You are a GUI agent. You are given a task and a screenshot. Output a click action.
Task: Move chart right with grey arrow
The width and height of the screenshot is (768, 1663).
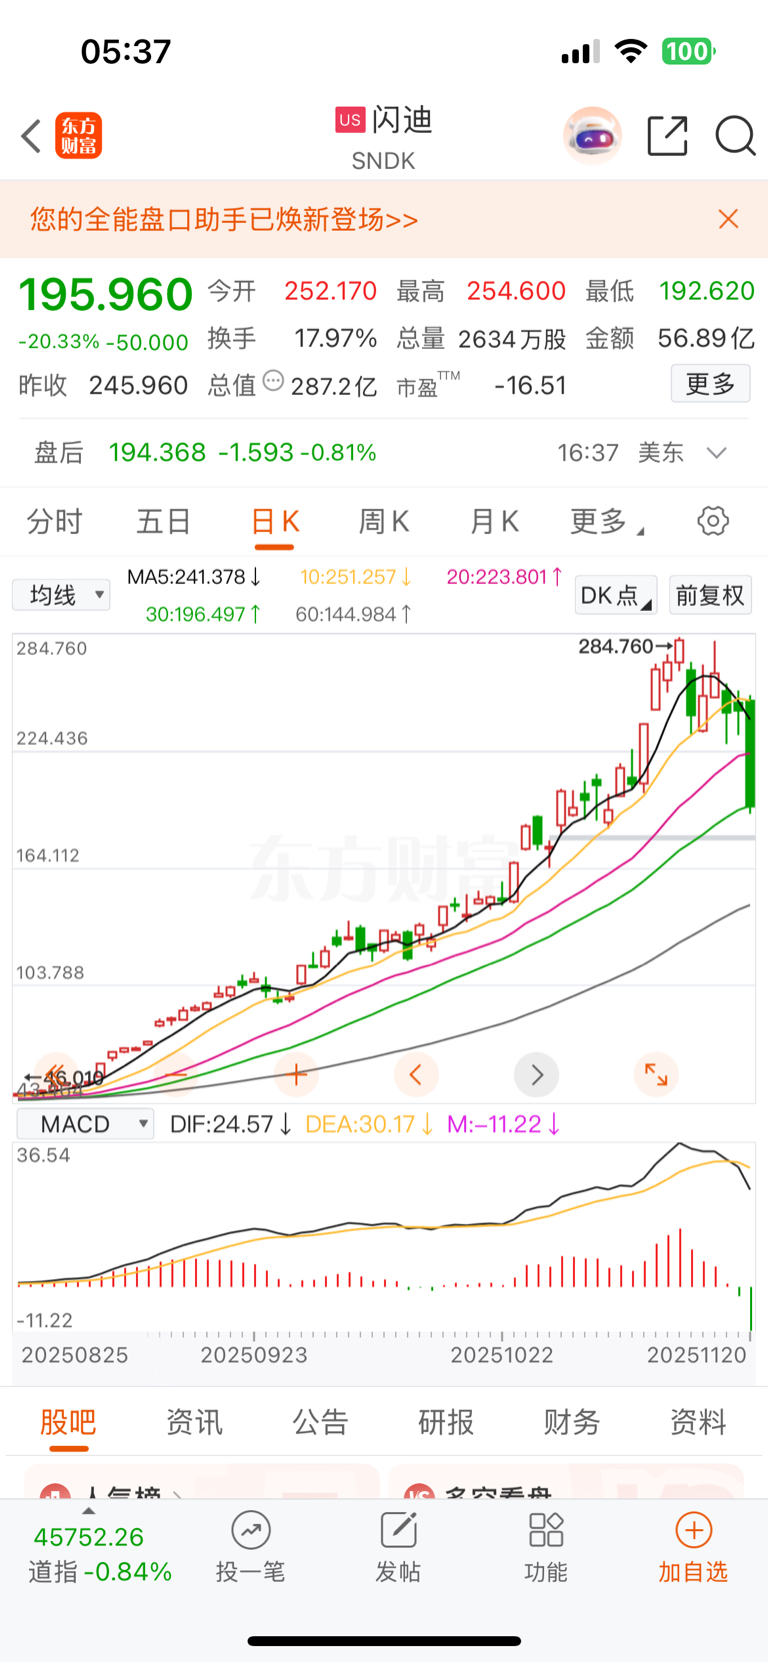(x=537, y=1075)
